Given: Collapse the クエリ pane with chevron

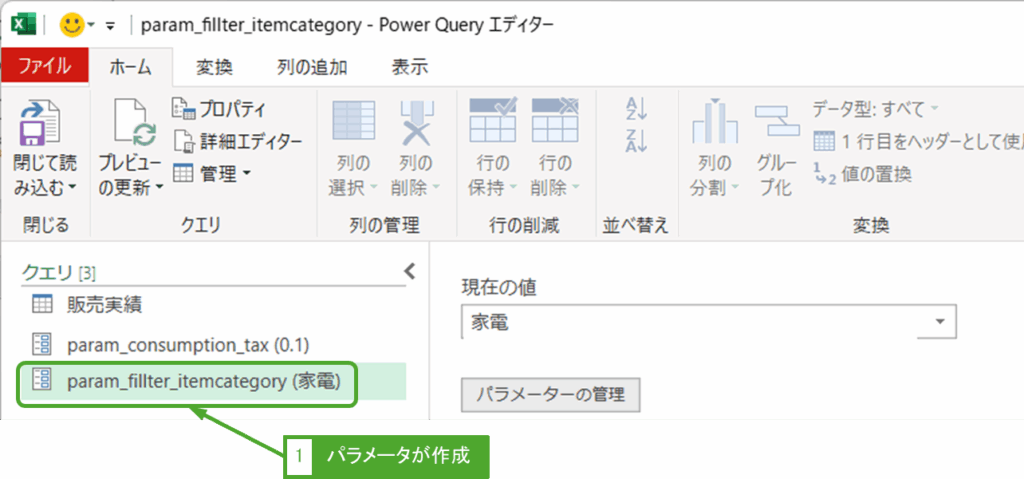Looking at the screenshot, I should (408, 270).
